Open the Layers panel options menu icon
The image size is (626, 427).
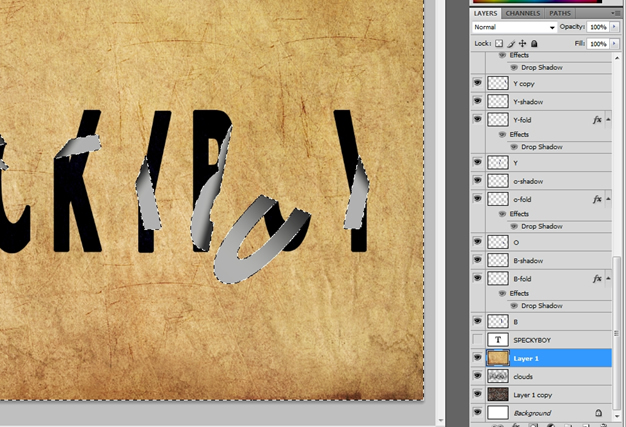615,13
